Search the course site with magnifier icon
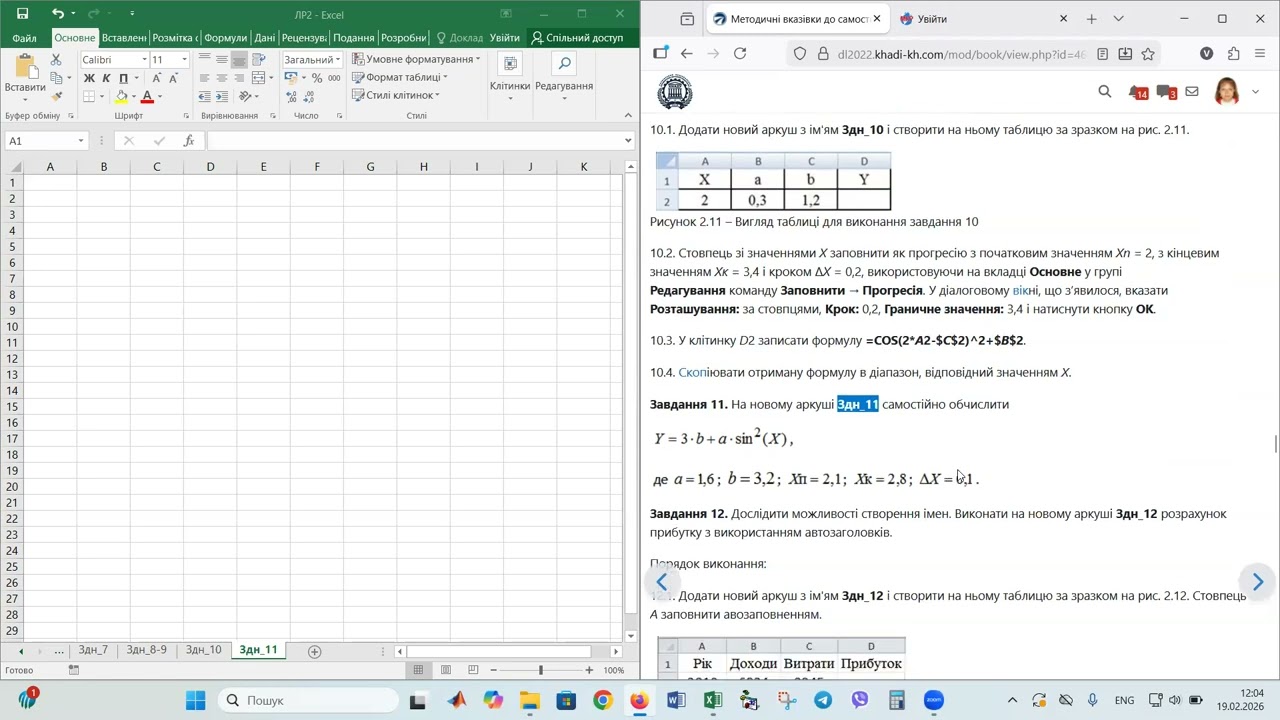The height and width of the screenshot is (720, 1280). 1104,92
